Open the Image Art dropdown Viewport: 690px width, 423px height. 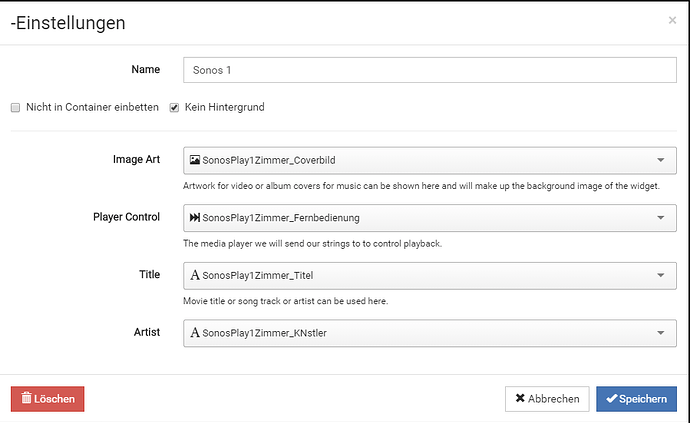pos(429,160)
